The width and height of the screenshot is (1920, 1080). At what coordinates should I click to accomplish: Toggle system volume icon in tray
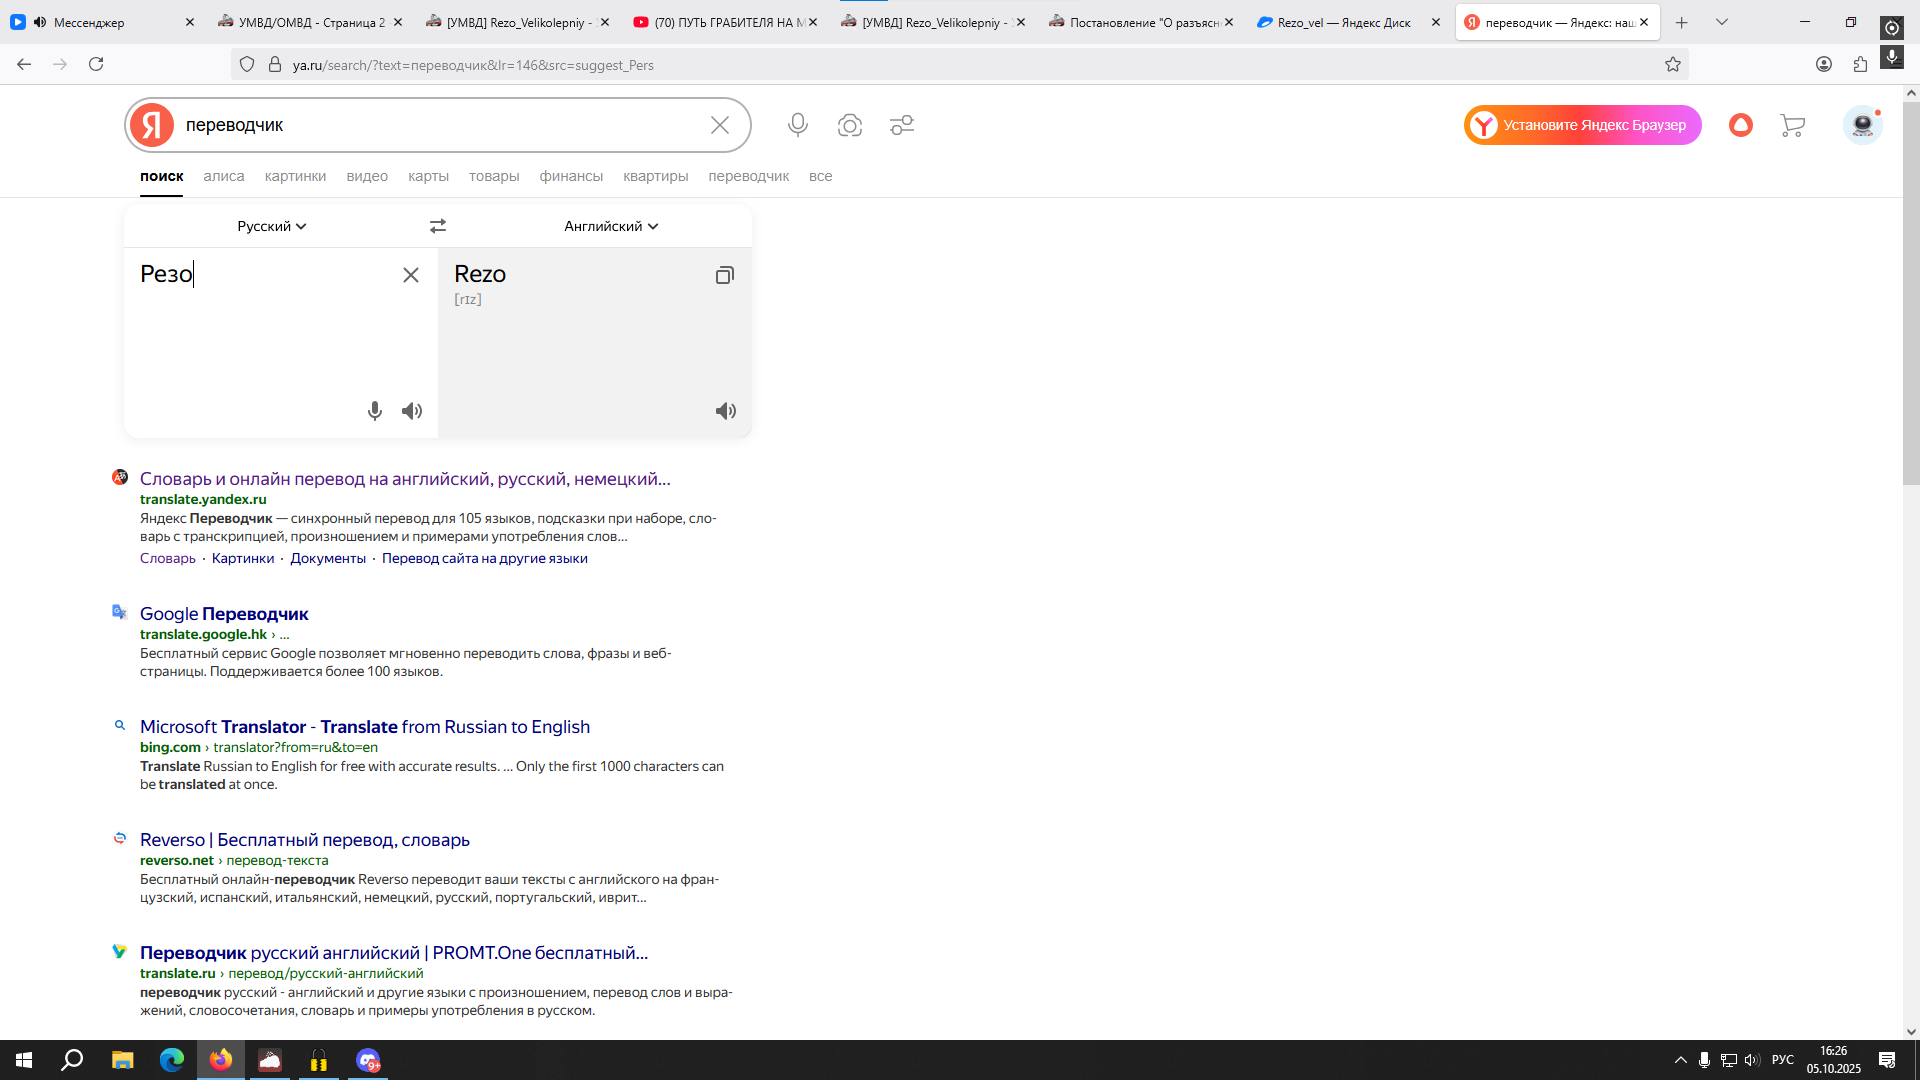(1752, 1060)
